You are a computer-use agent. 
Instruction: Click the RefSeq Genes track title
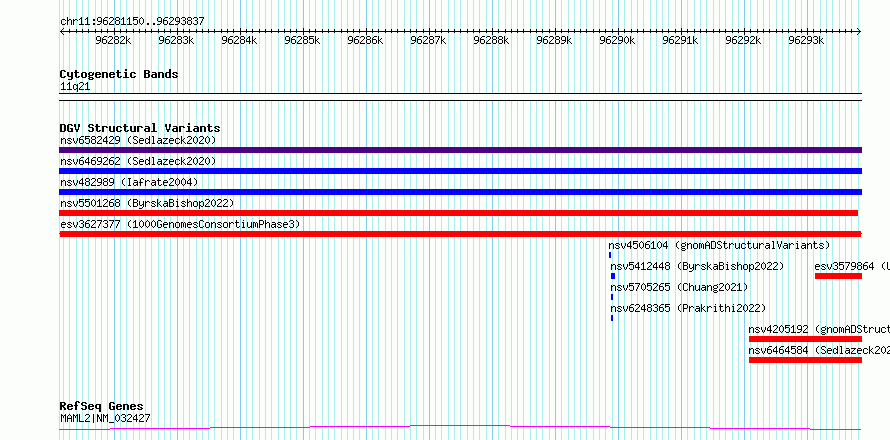102,407
